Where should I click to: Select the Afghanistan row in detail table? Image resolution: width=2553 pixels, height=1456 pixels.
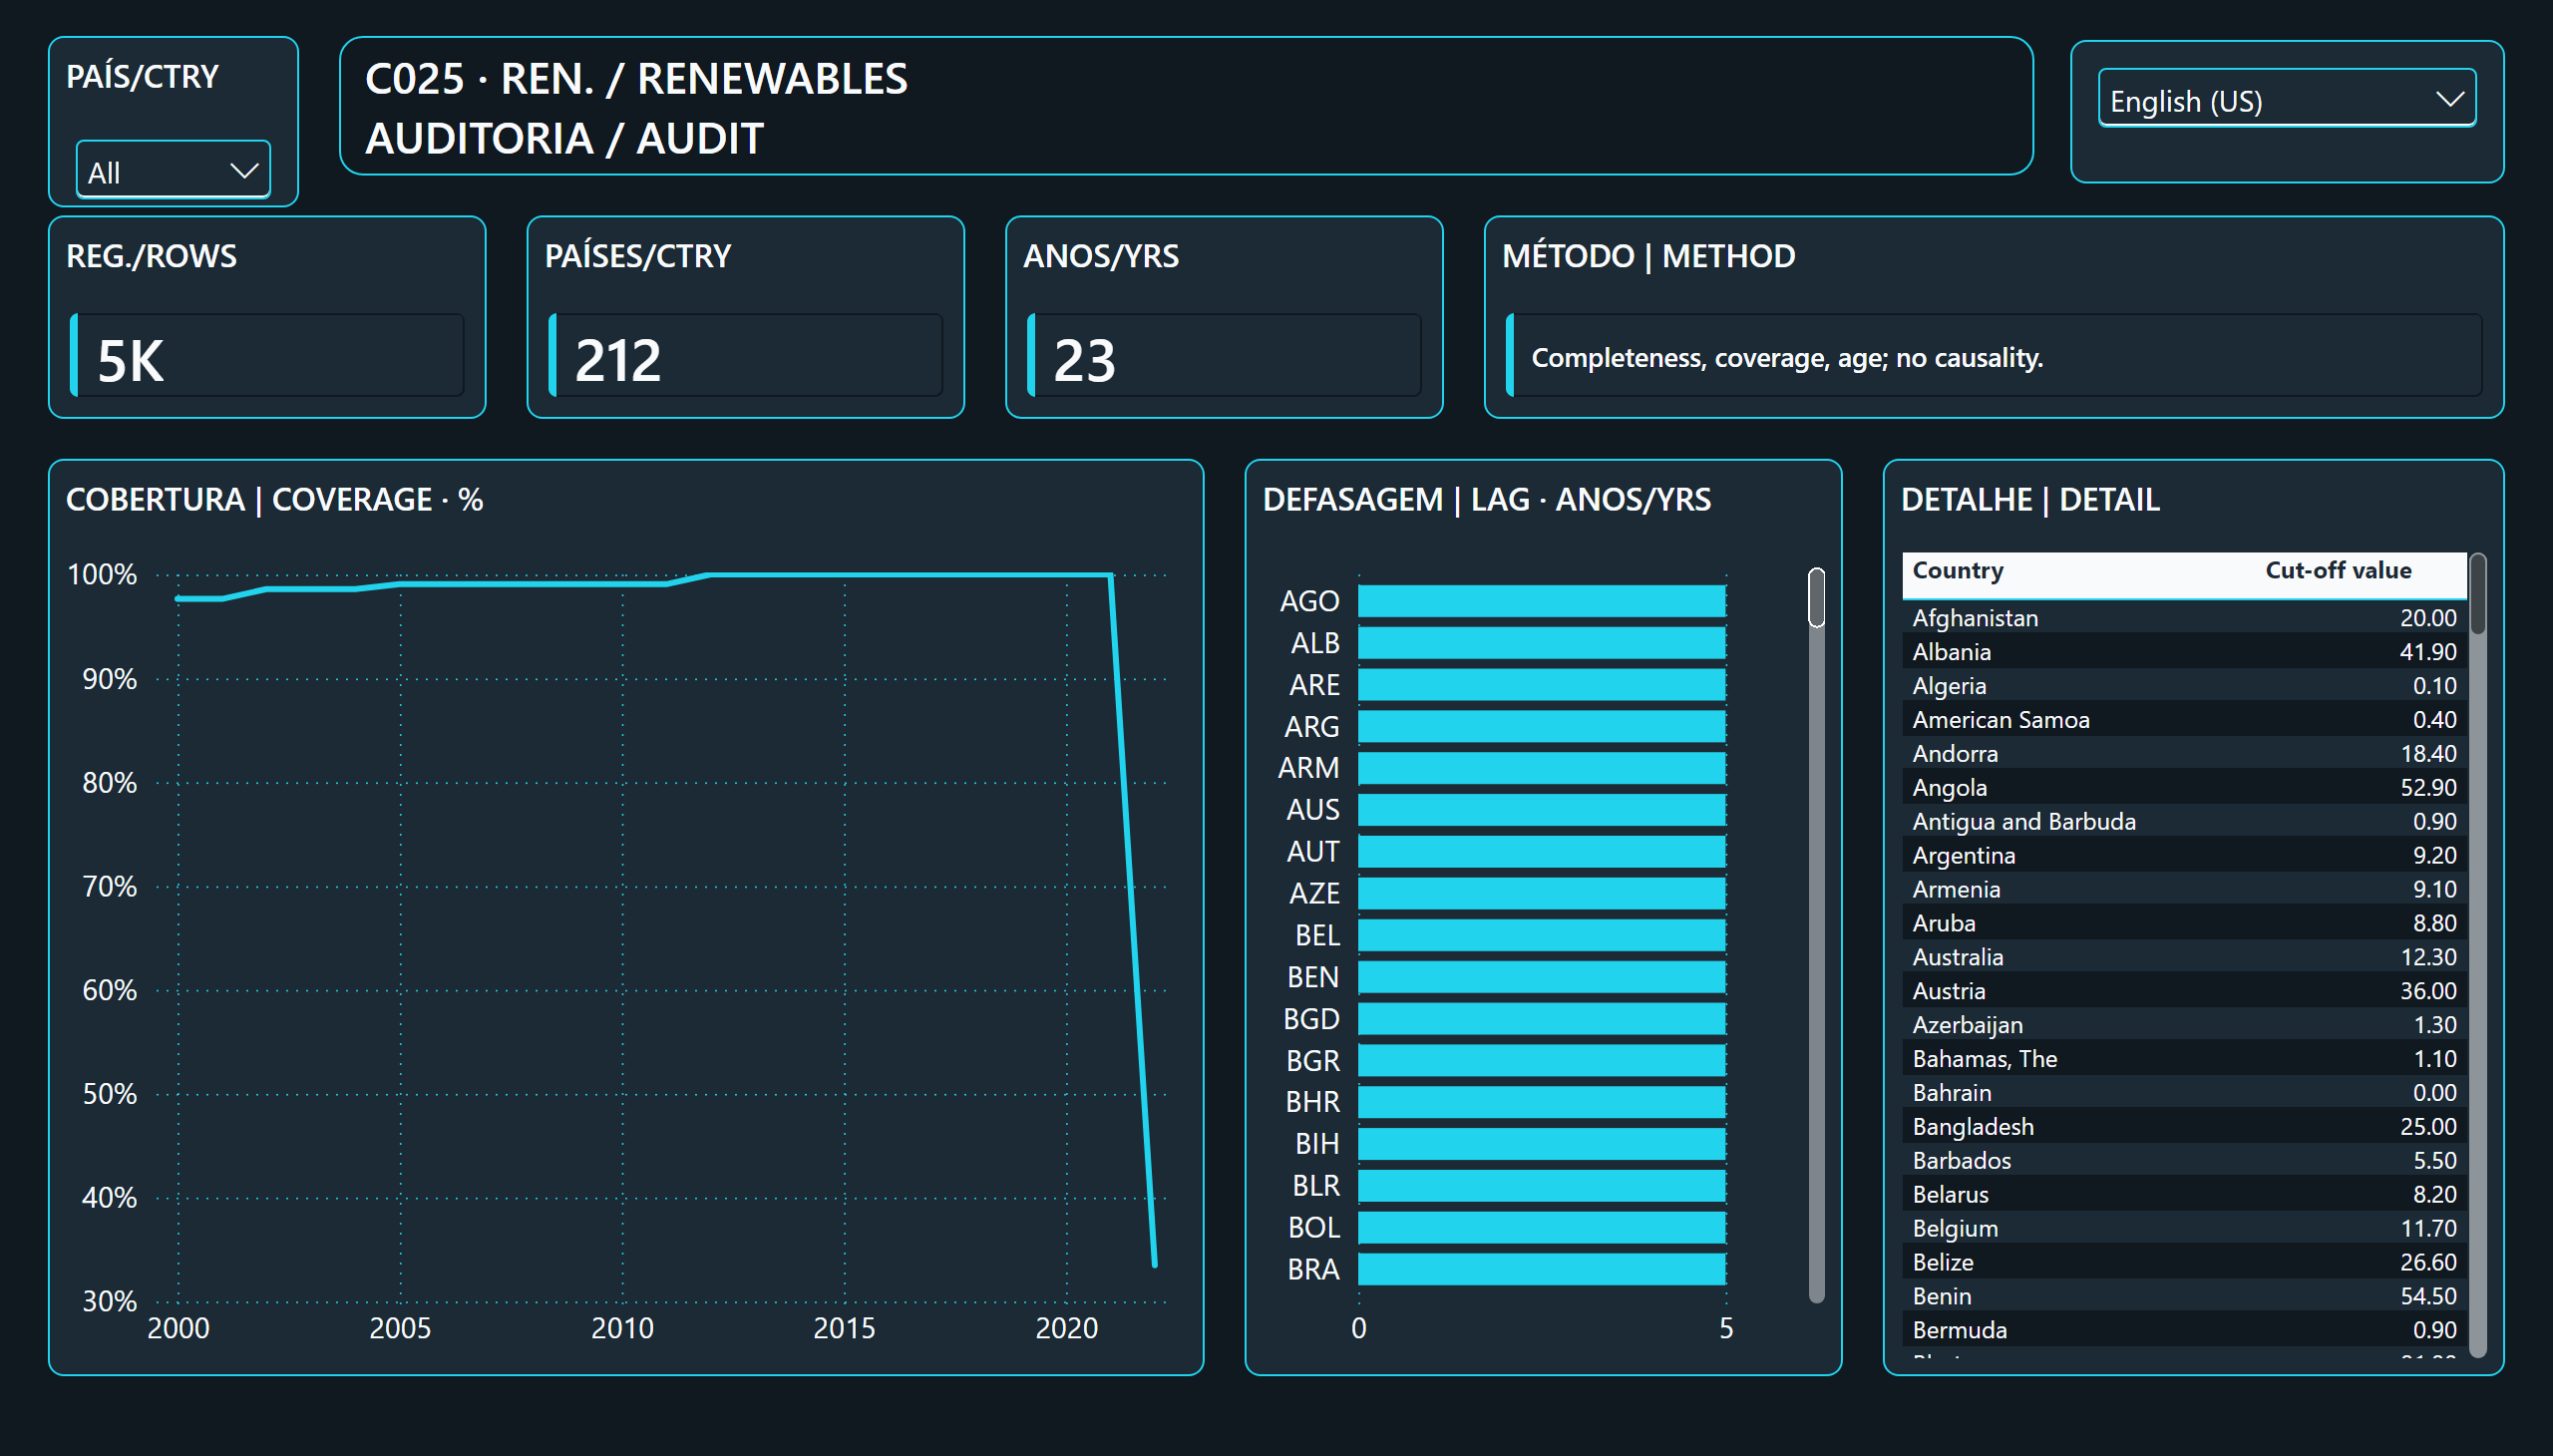[2183, 618]
